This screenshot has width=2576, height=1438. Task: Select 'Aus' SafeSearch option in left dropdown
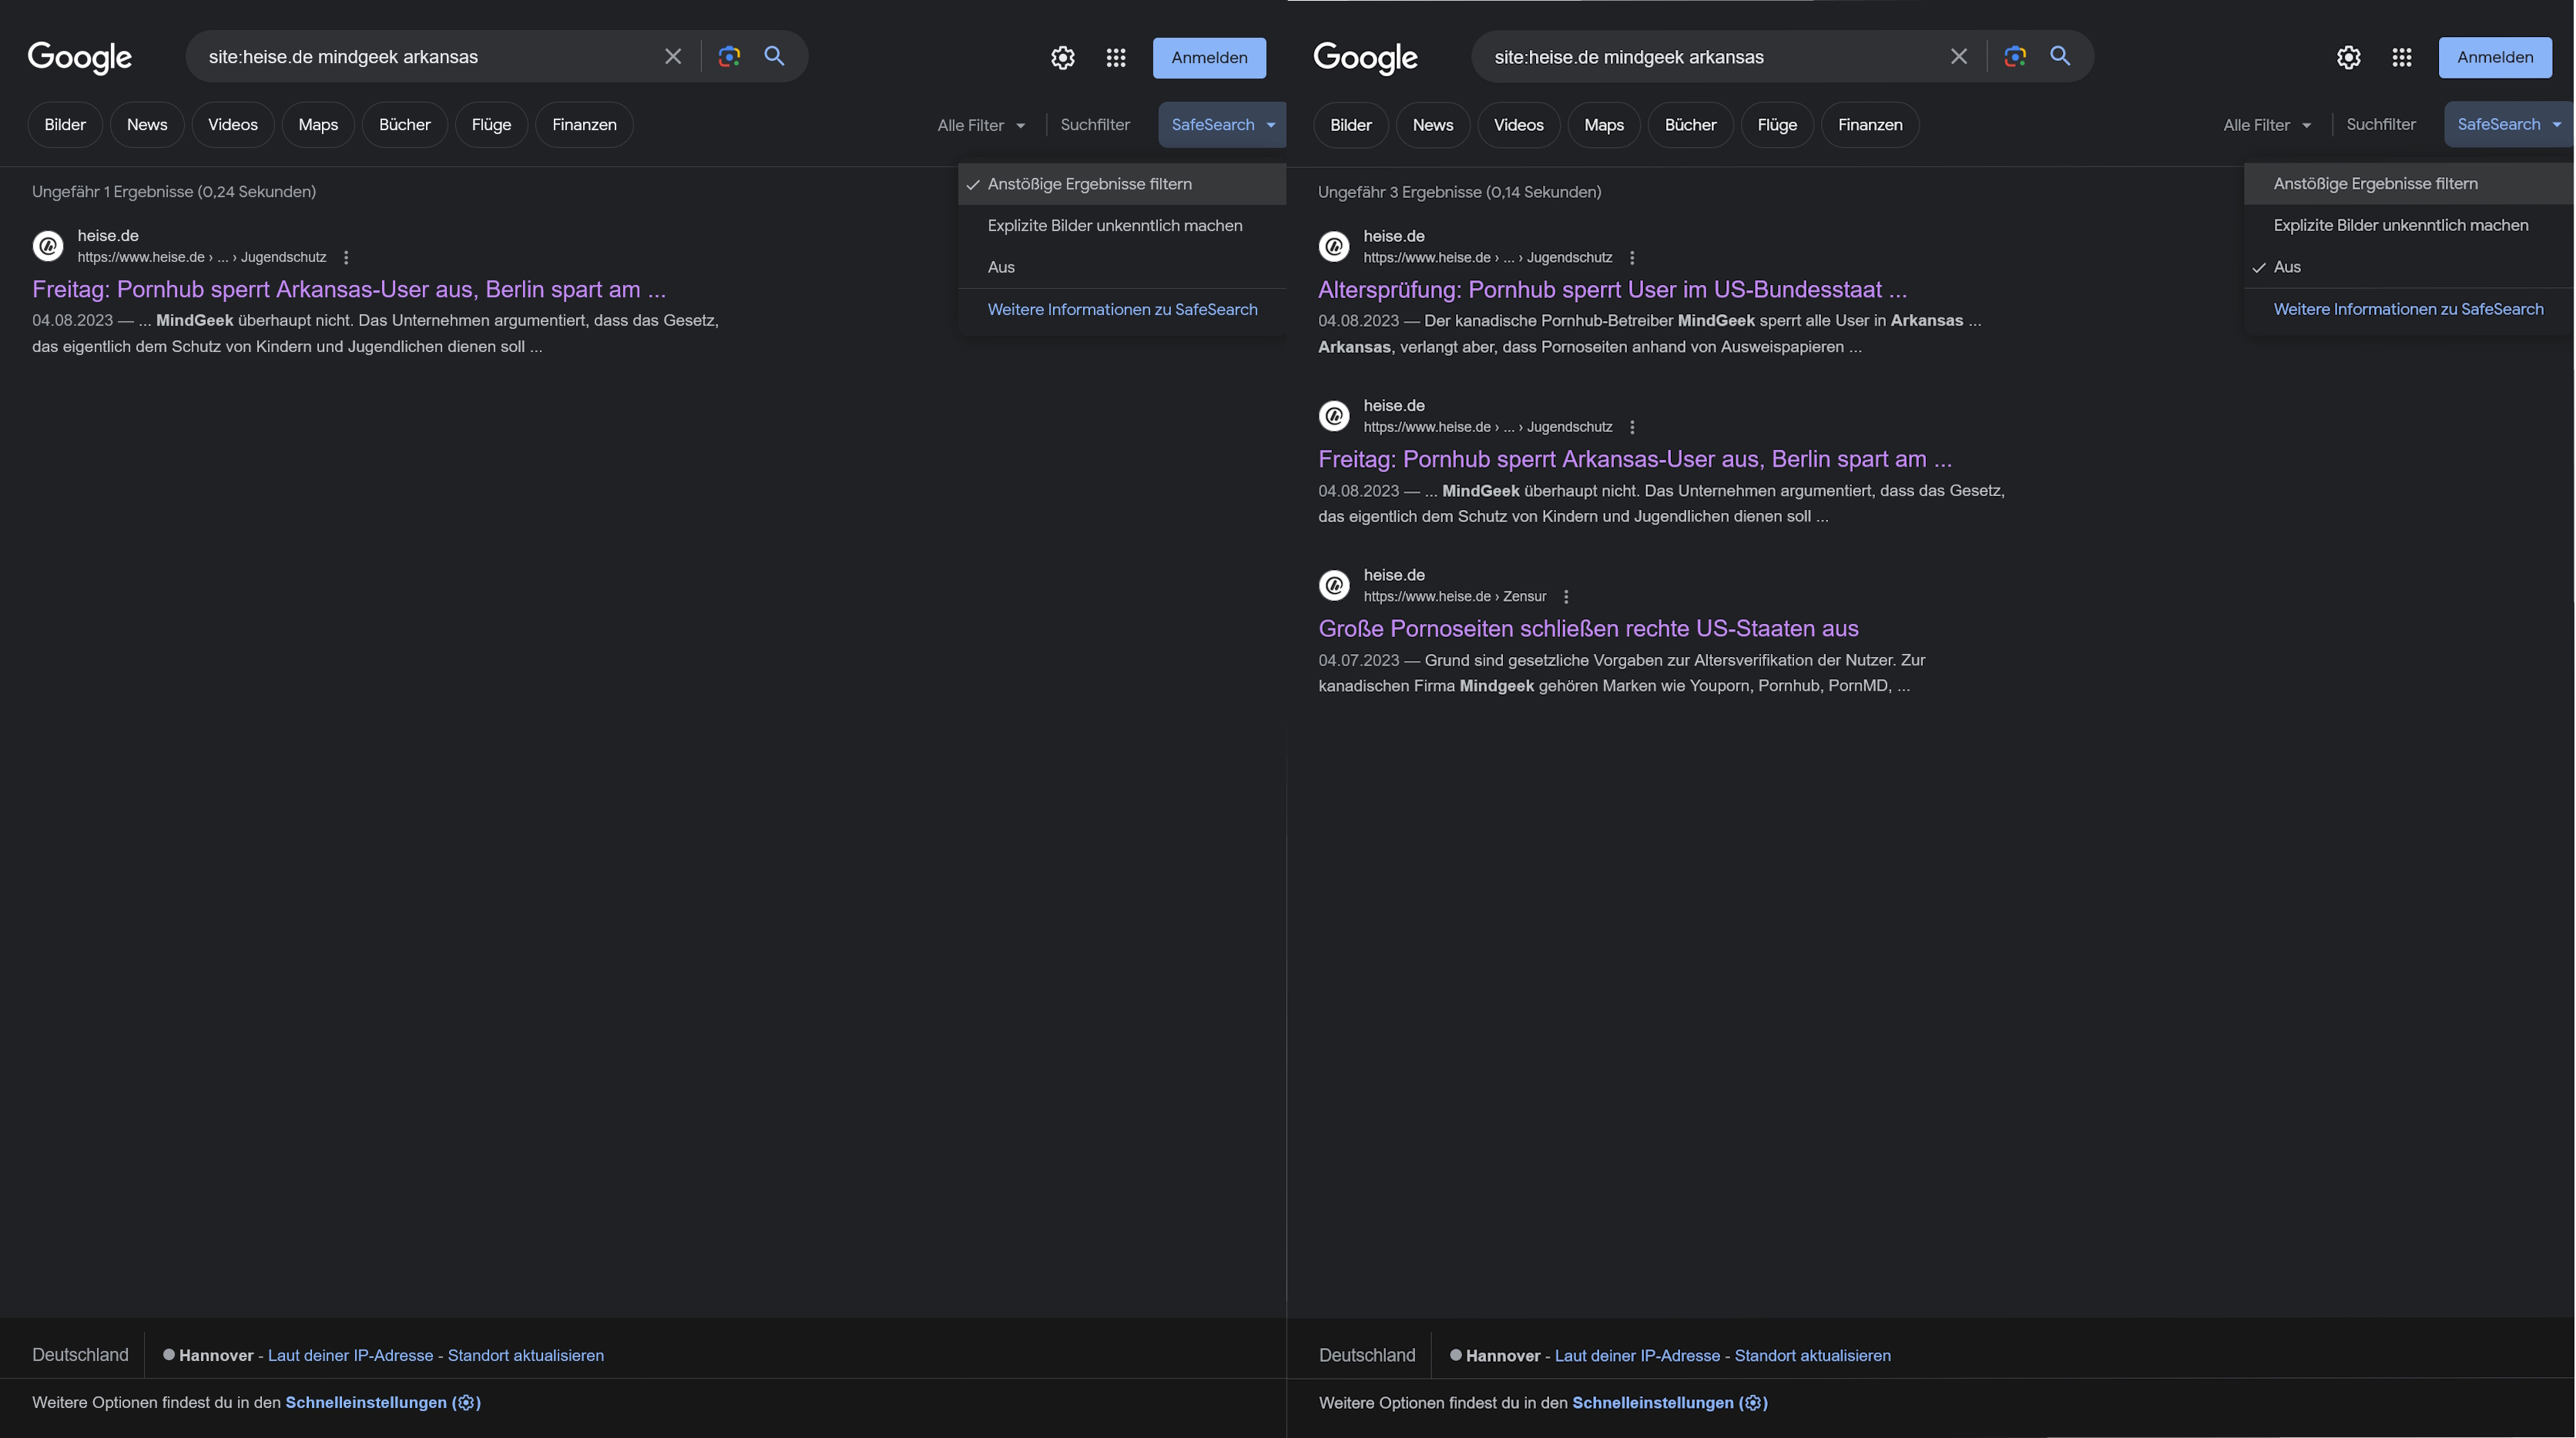click(x=1001, y=267)
